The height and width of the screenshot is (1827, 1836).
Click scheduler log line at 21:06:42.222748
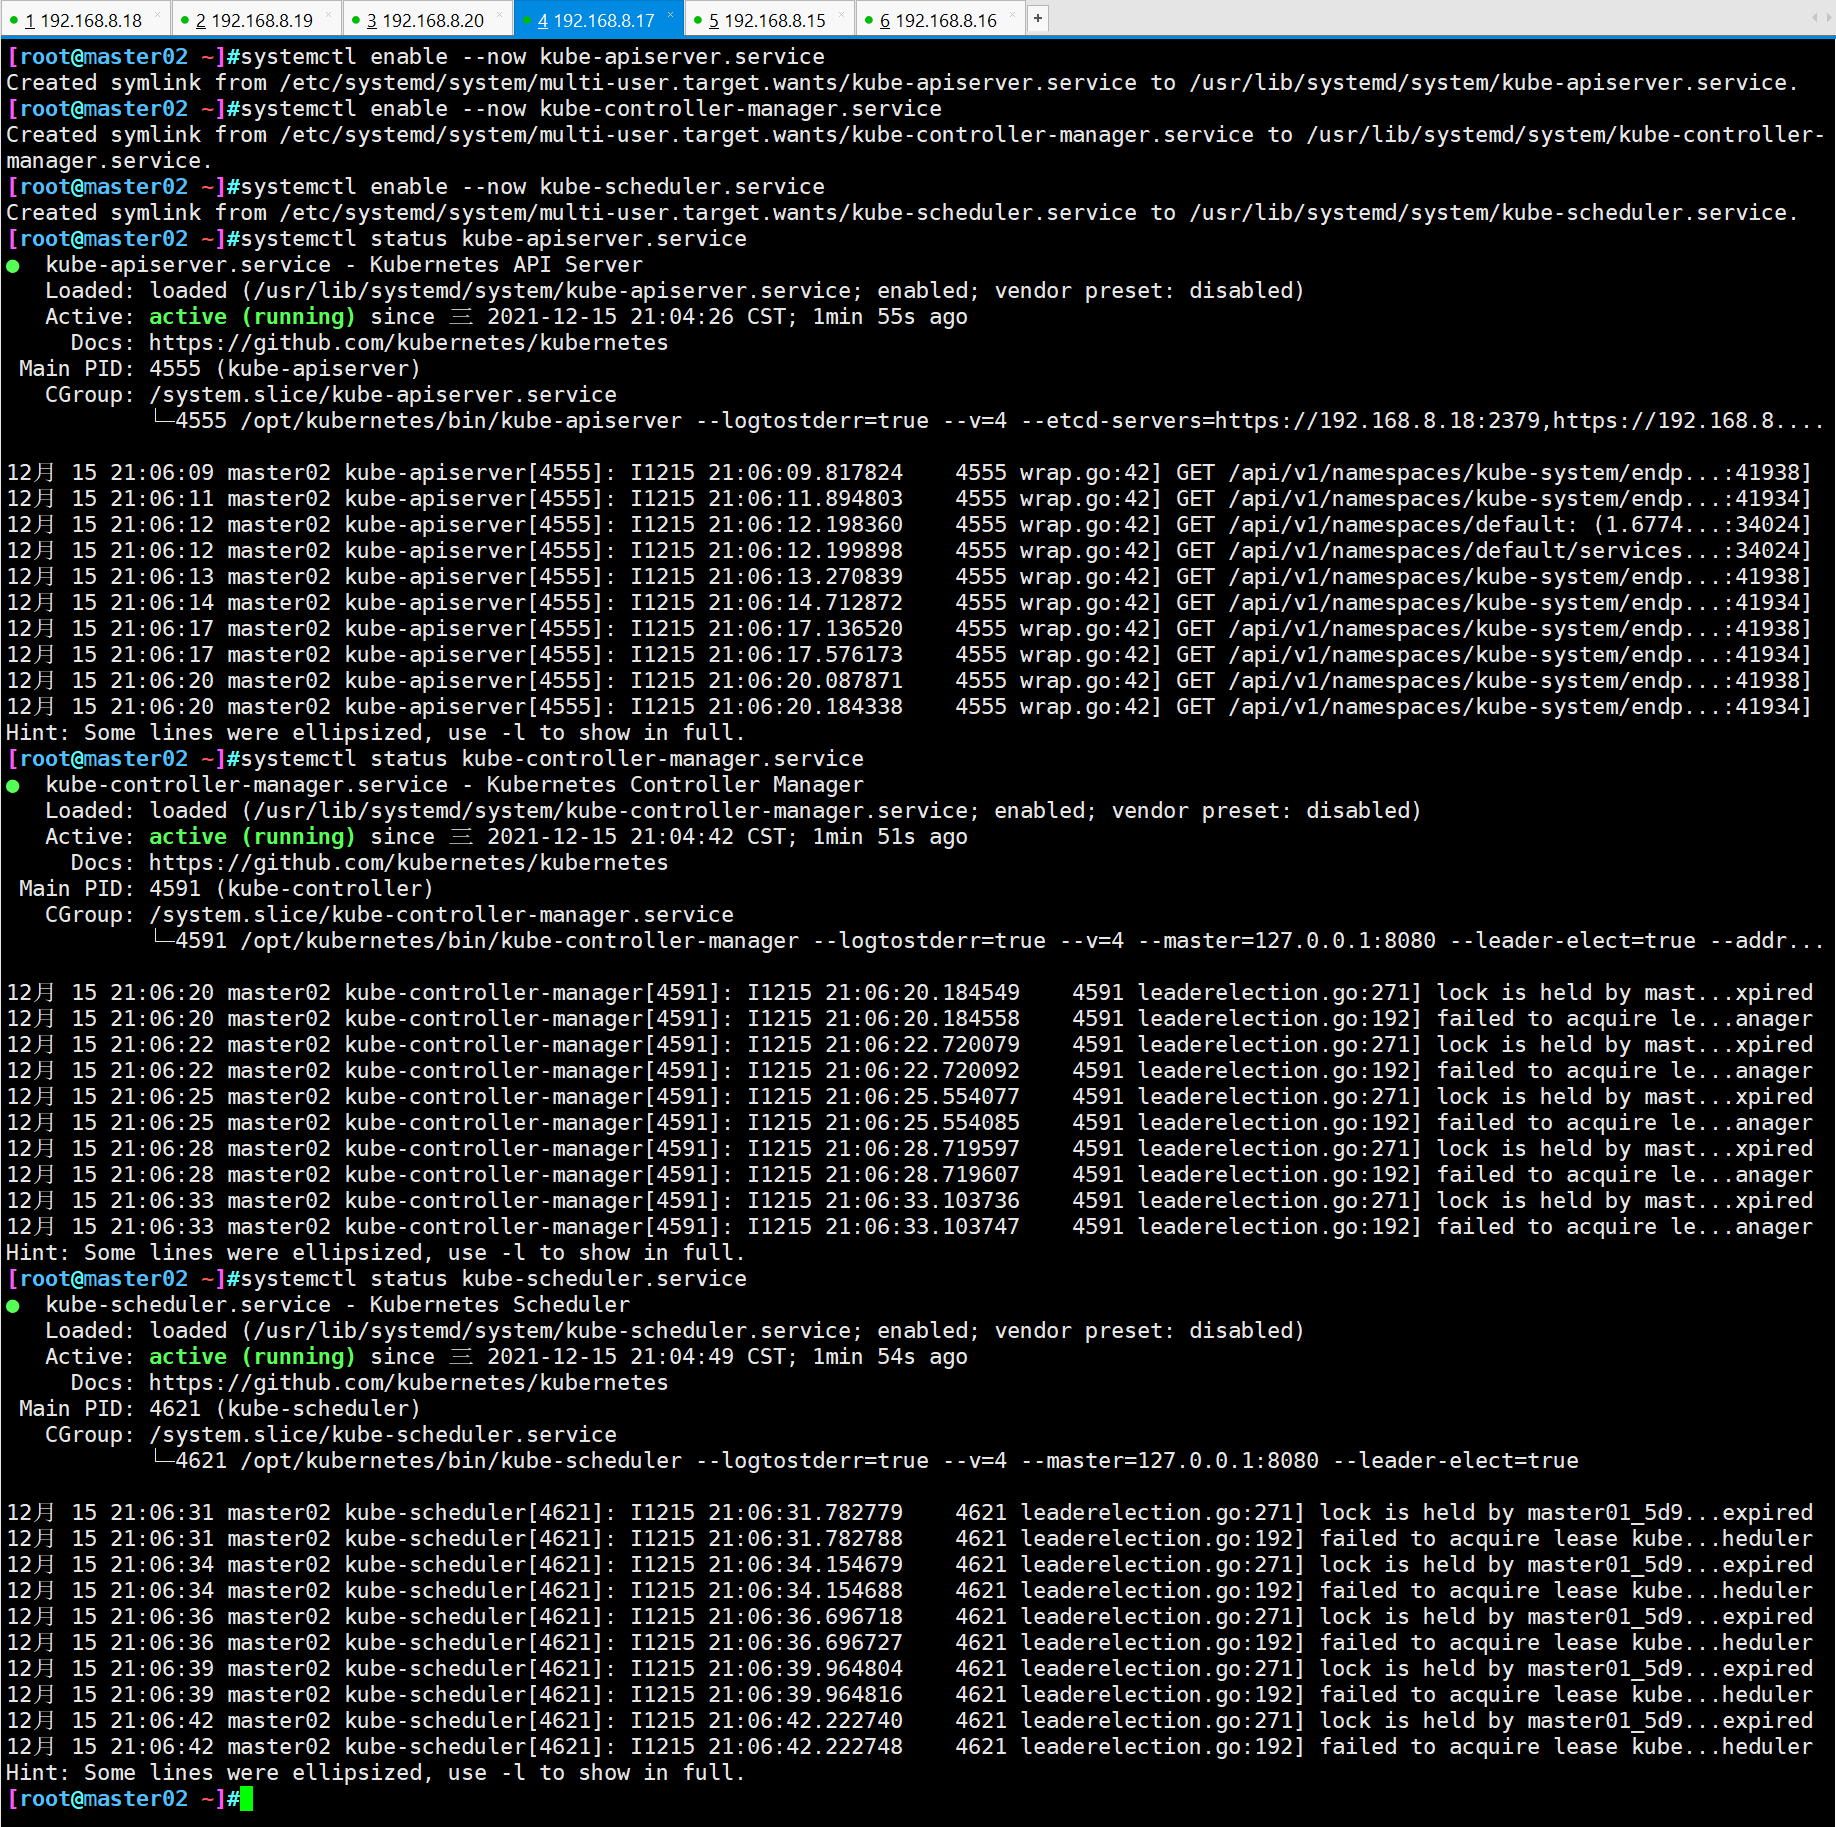(909, 1747)
